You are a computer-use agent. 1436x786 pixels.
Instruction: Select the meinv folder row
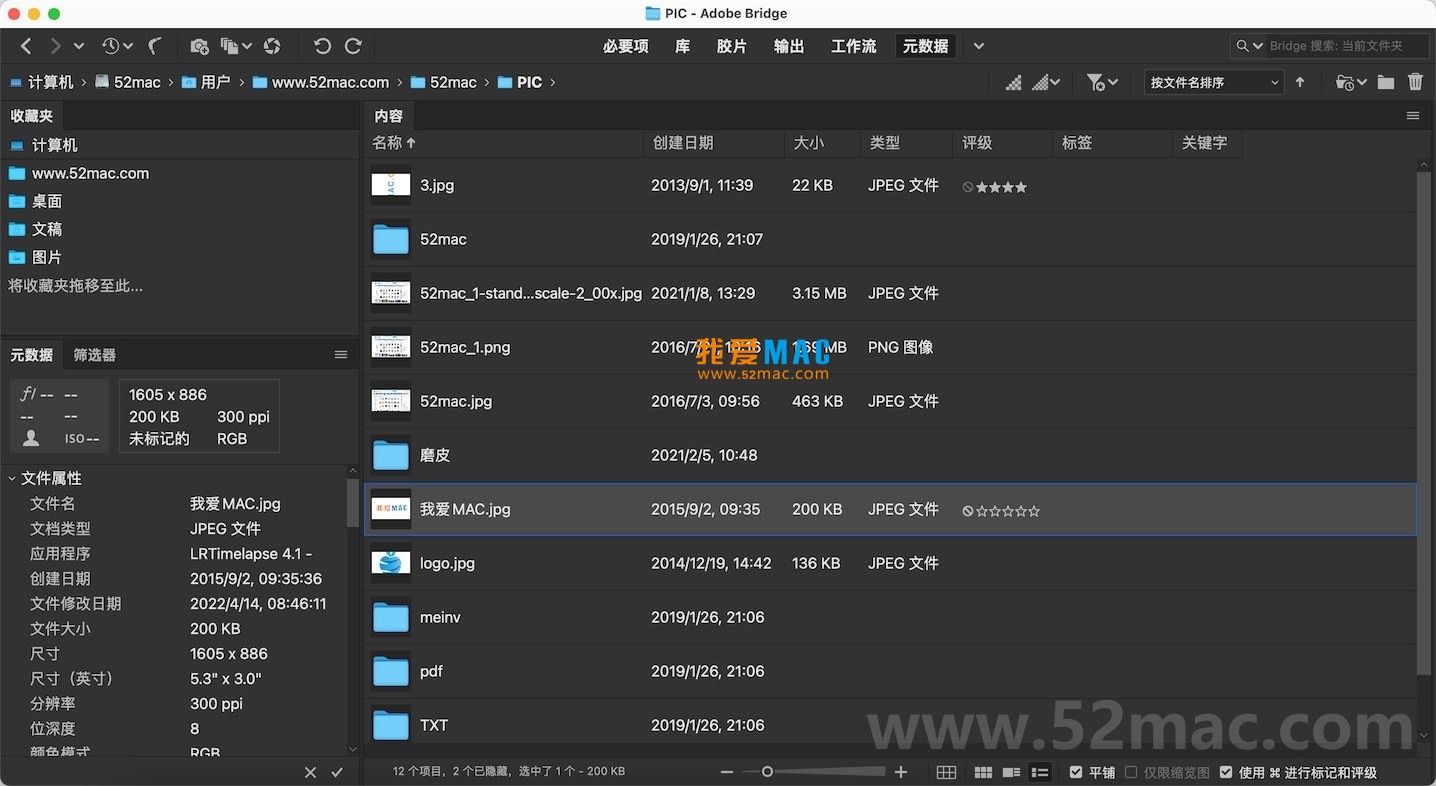click(x=891, y=617)
